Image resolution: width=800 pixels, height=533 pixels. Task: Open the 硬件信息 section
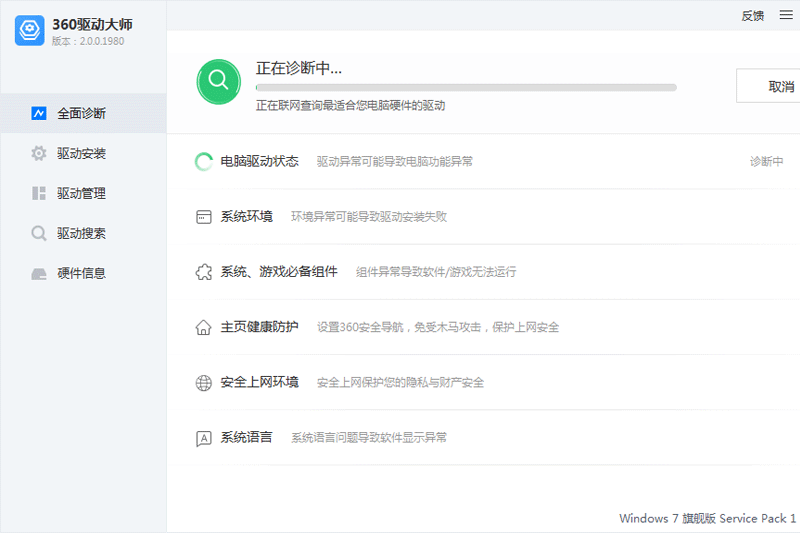click(81, 273)
